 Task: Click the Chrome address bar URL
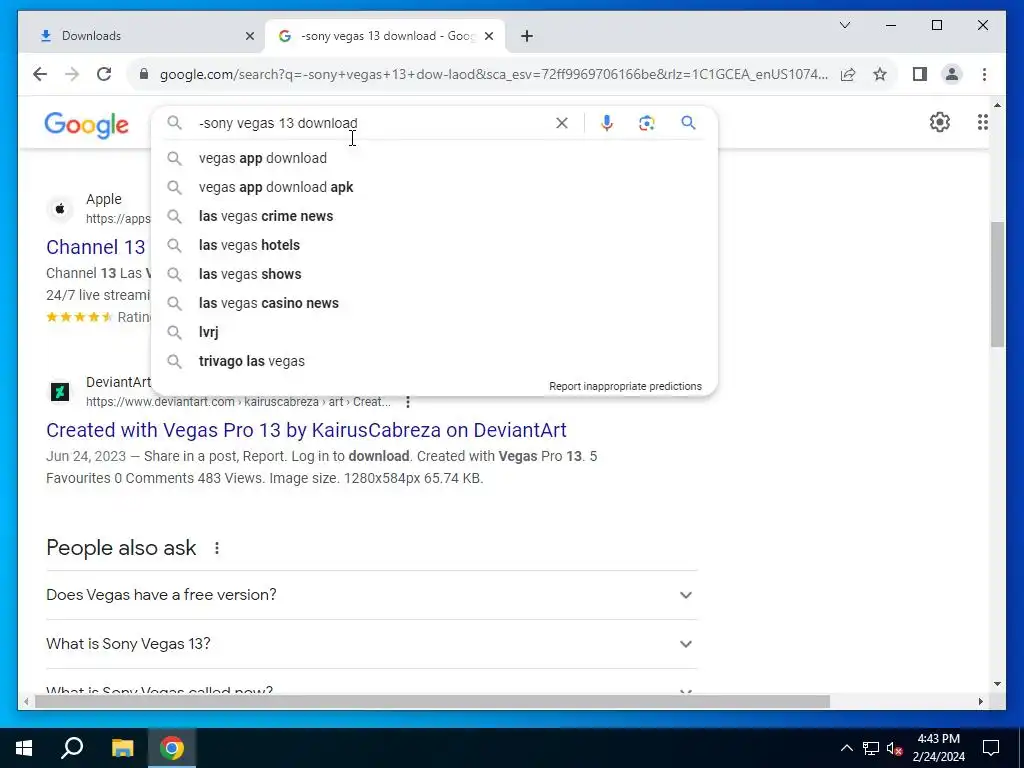[494, 74]
